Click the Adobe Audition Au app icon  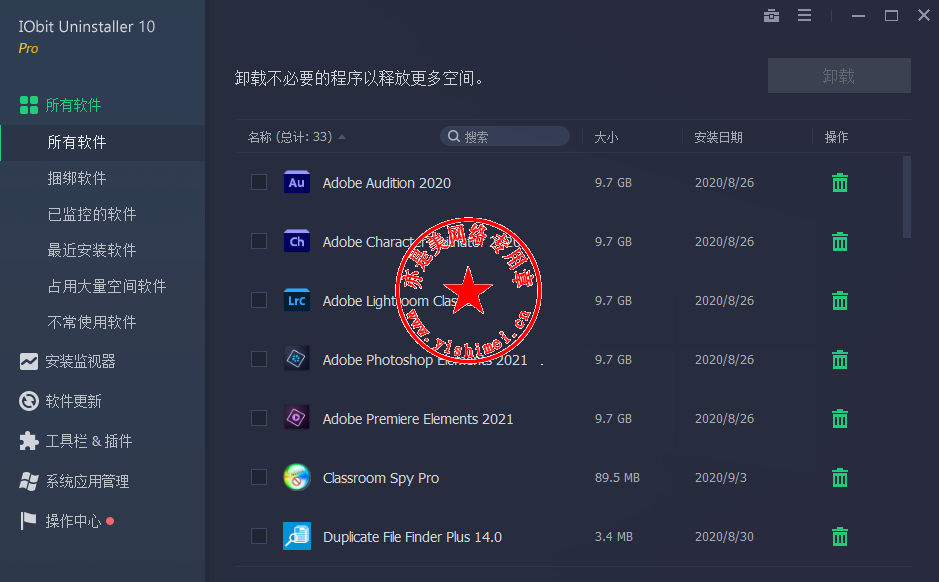(296, 182)
